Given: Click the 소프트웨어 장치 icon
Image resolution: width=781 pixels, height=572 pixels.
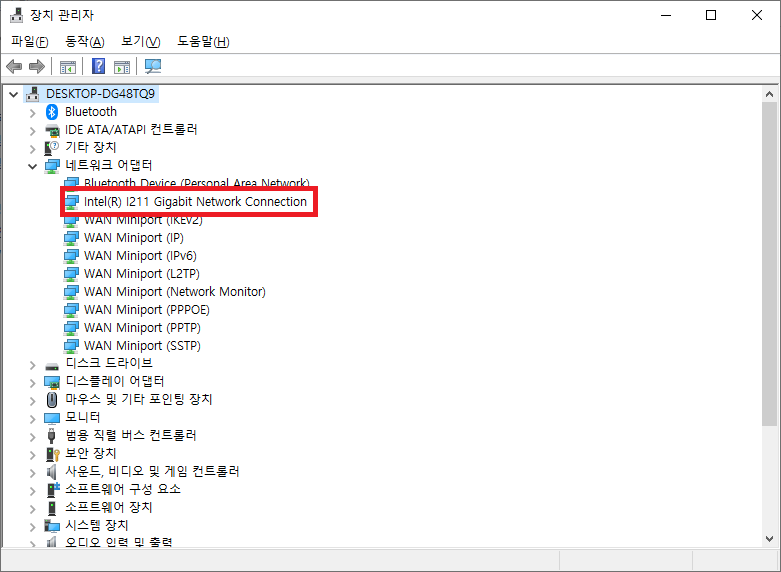Looking at the screenshot, I should pyautogui.click(x=52, y=508).
